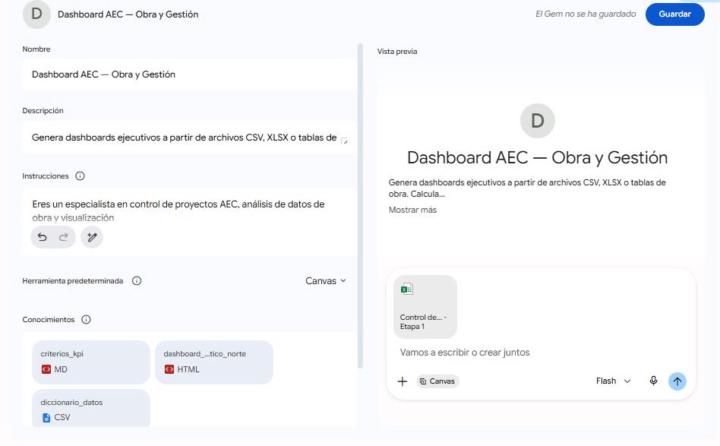This screenshot has height=446, width=720.
Task: Edit the Nombre input field
Action: coord(188,74)
